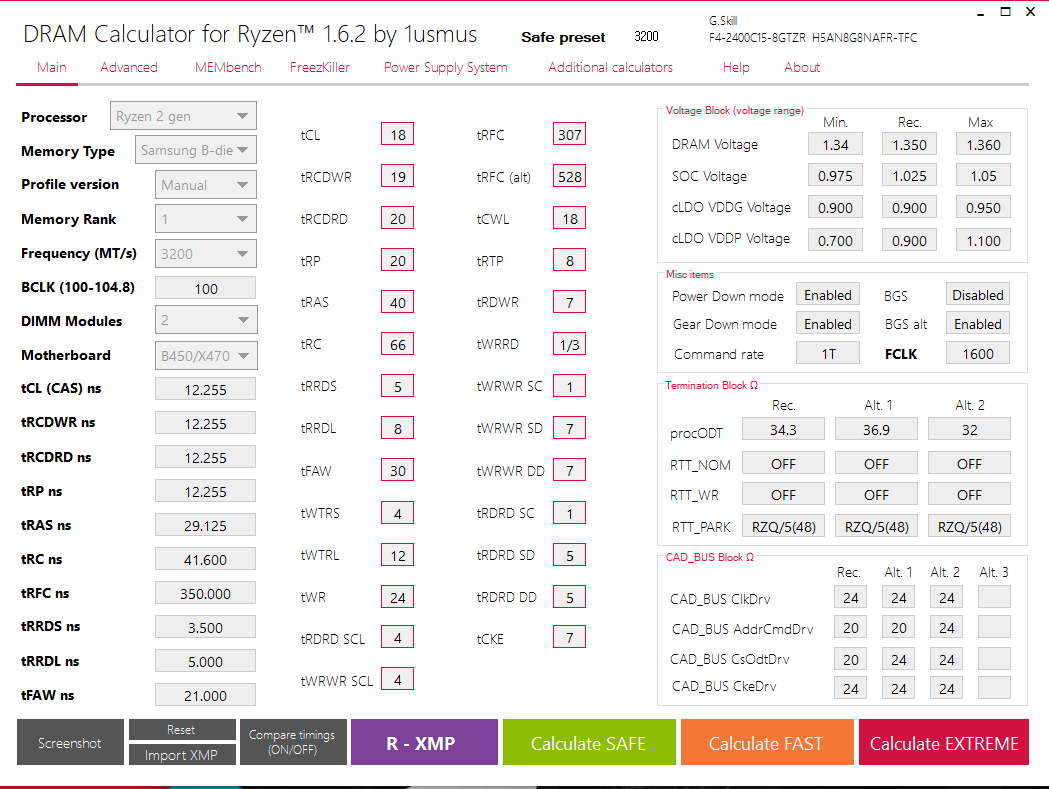Click RTT_PARK Rec. value RZQ/5(48)
The image size is (1049, 789).
[x=783, y=527]
